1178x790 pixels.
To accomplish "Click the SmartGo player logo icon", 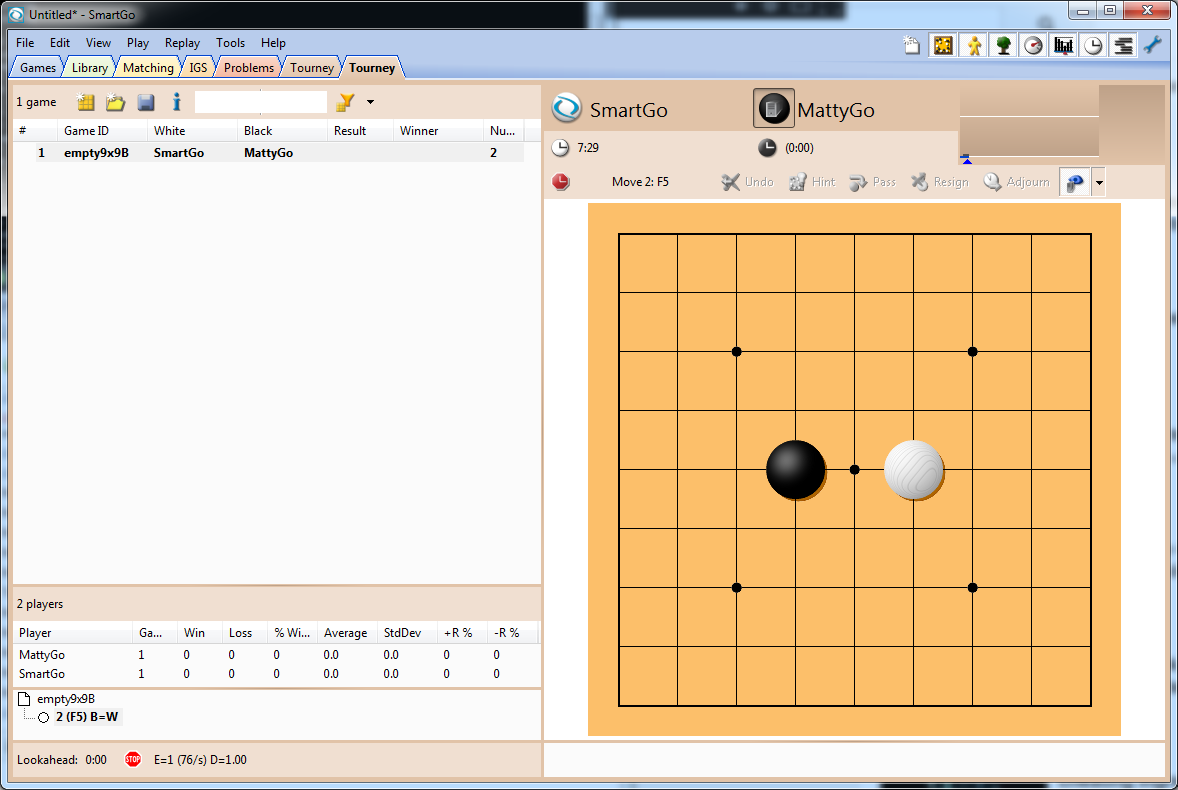I will tap(566, 108).
